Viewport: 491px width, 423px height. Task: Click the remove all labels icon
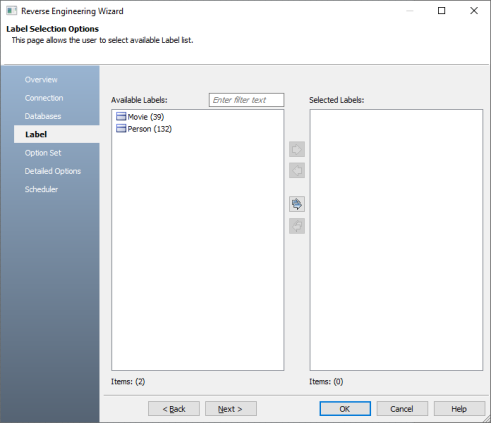(x=297, y=226)
